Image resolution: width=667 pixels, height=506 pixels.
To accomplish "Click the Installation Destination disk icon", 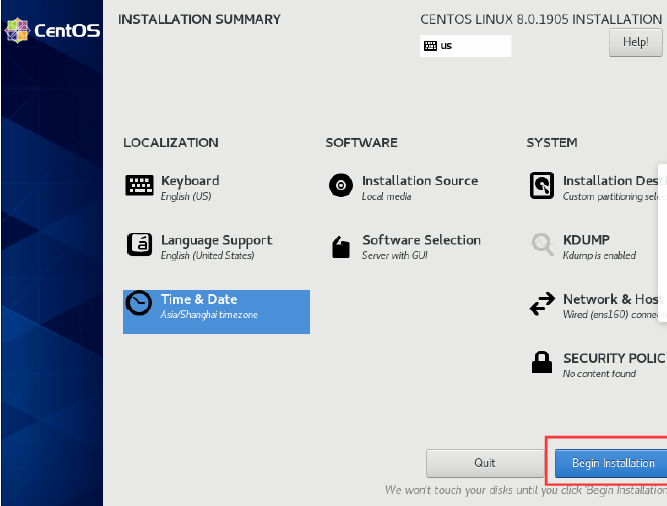I will tap(542, 185).
